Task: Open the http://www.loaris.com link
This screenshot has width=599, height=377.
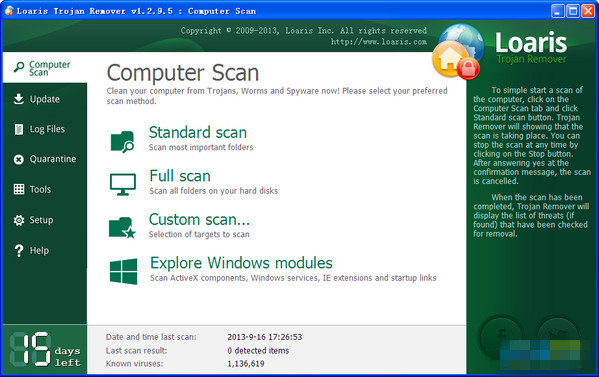Action: tap(379, 42)
